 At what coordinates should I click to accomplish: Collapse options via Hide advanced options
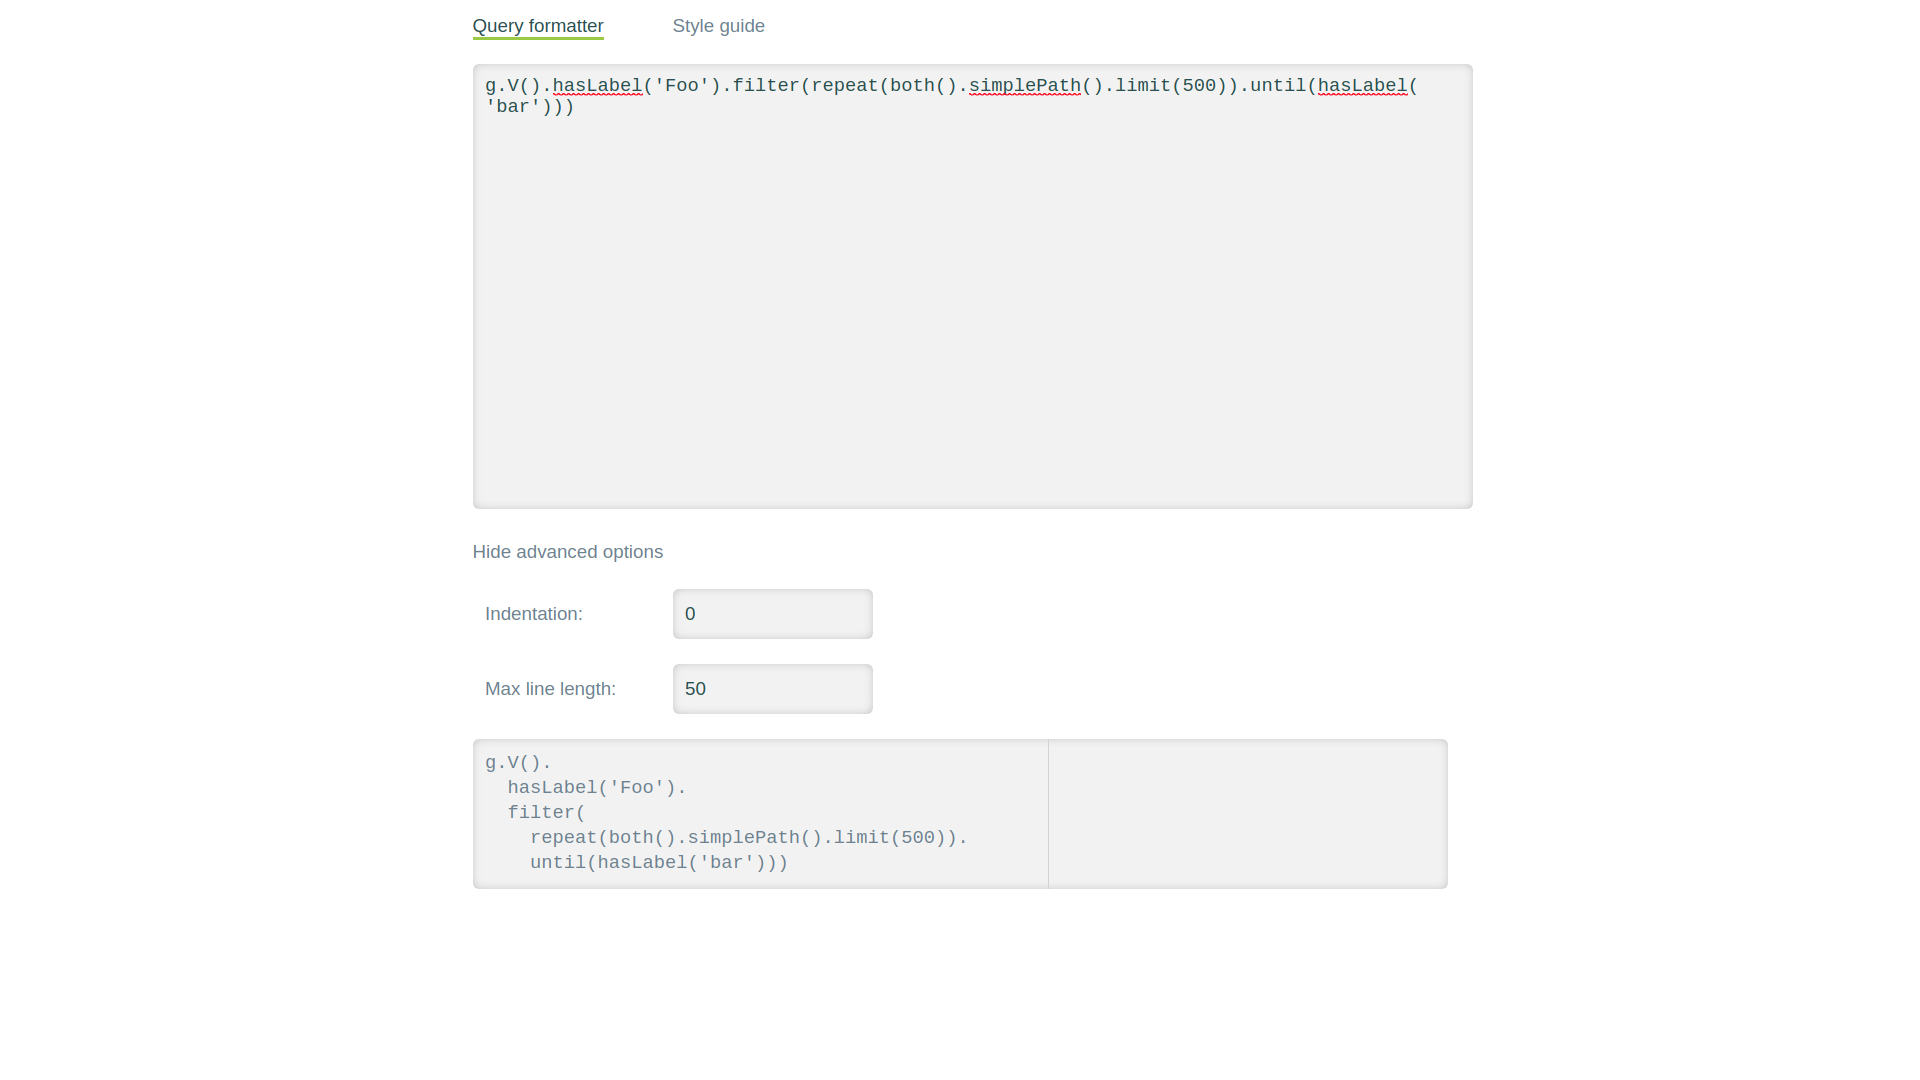tap(567, 552)
